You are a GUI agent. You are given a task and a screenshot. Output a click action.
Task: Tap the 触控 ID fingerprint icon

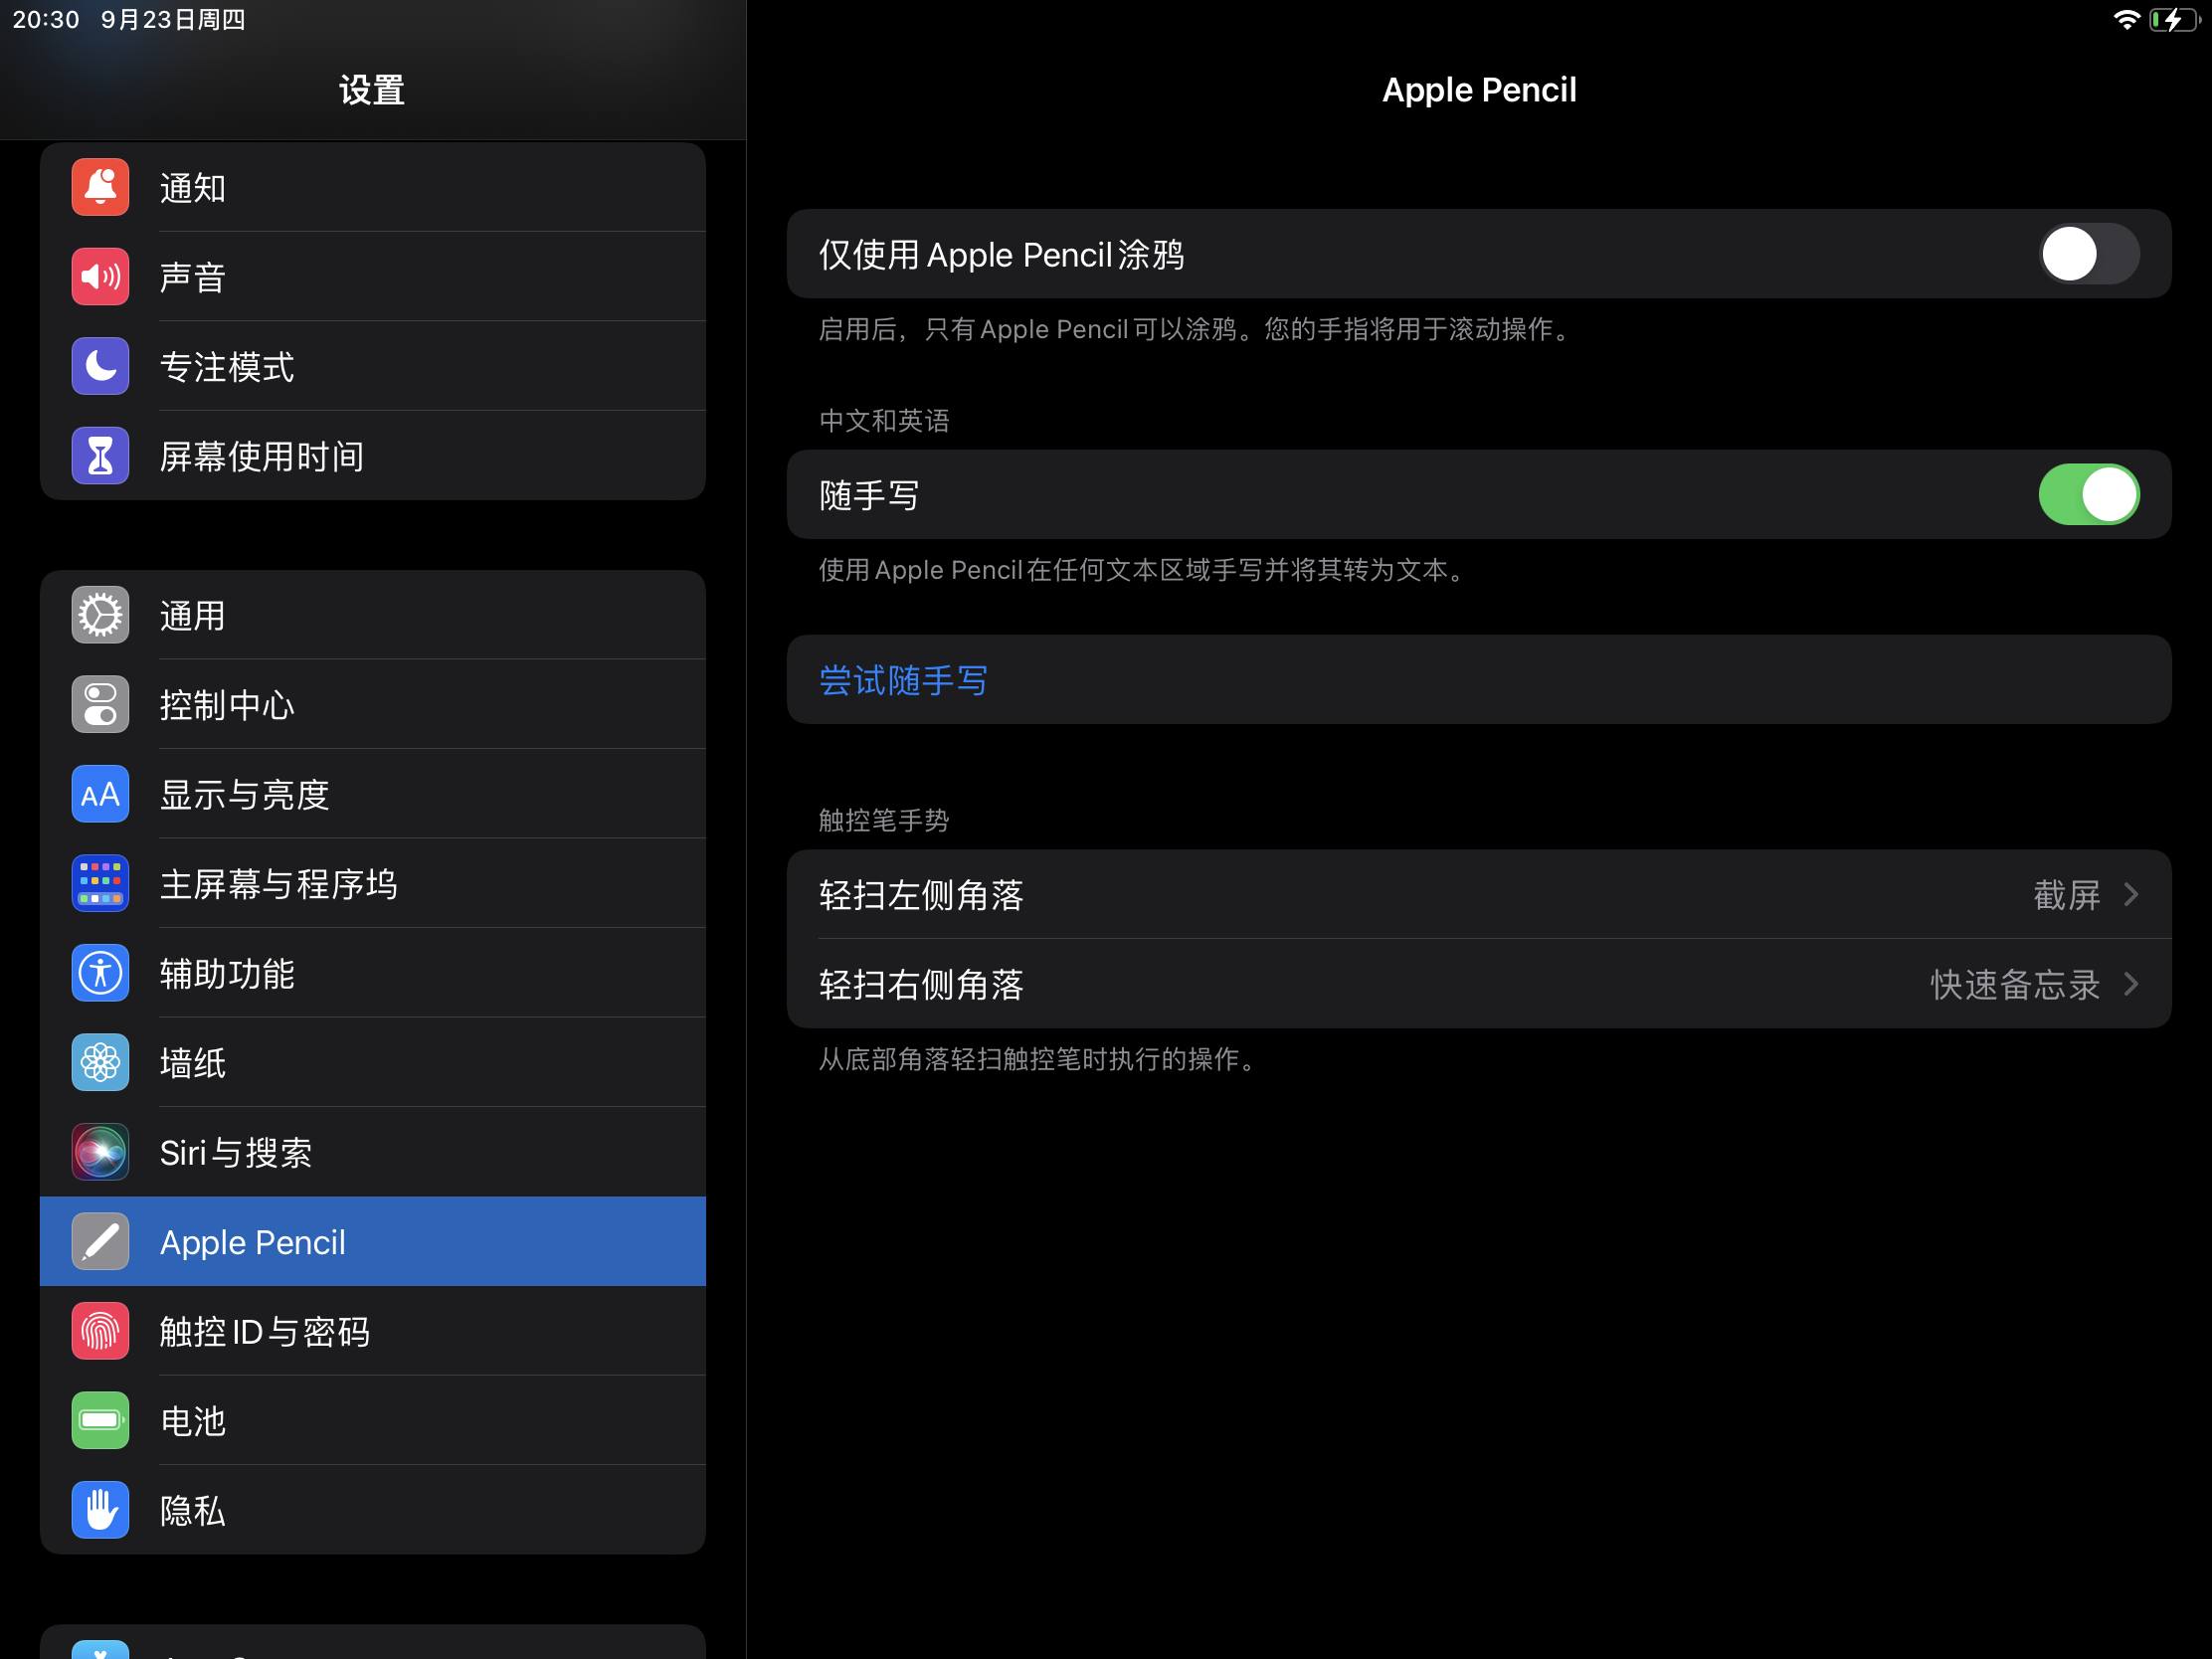tap(100, 1331)
